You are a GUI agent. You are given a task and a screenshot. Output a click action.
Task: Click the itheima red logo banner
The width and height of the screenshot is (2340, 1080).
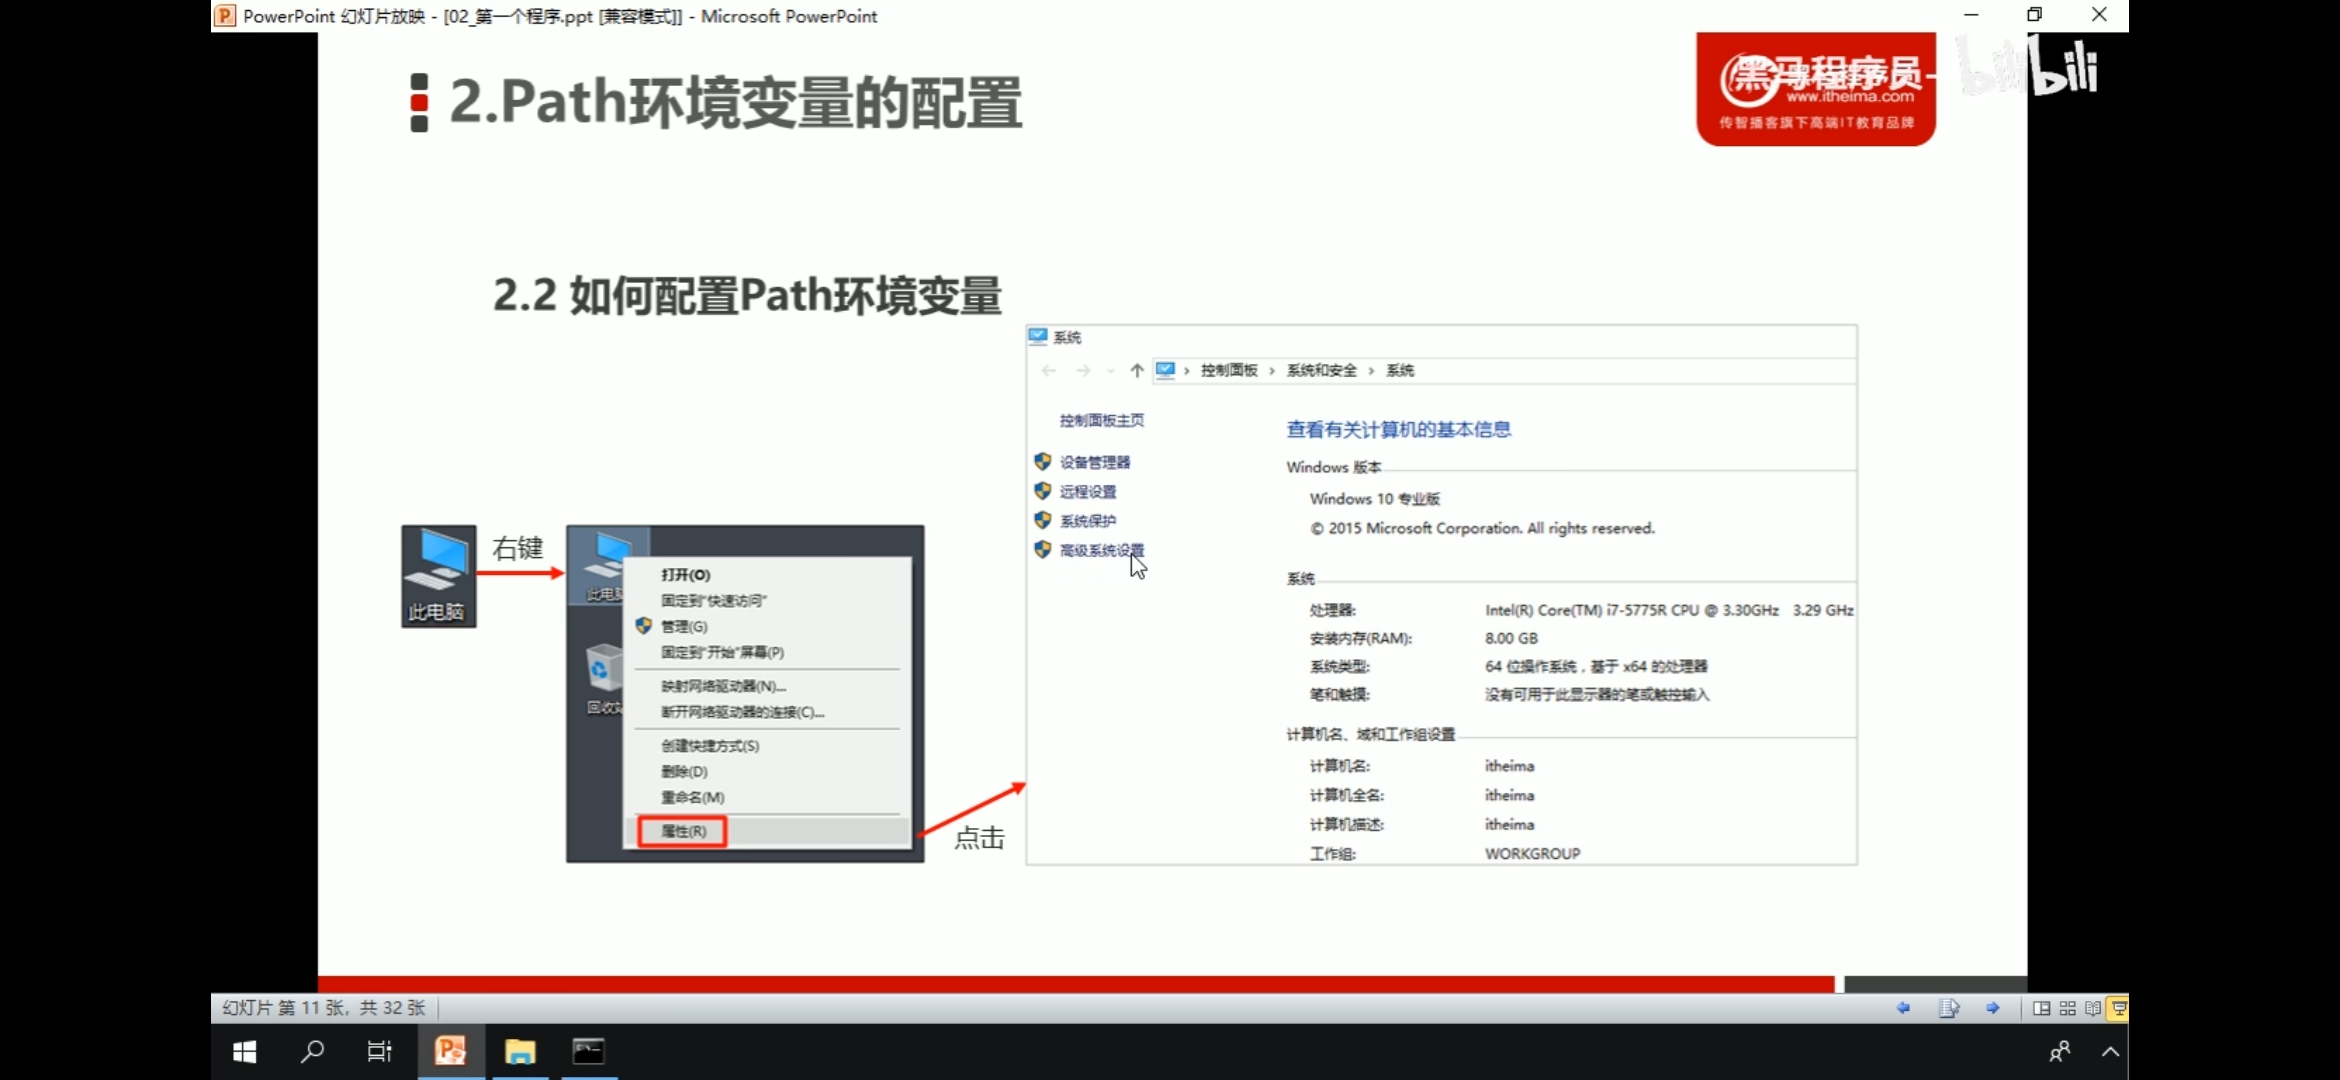(x=1815, y=89)
